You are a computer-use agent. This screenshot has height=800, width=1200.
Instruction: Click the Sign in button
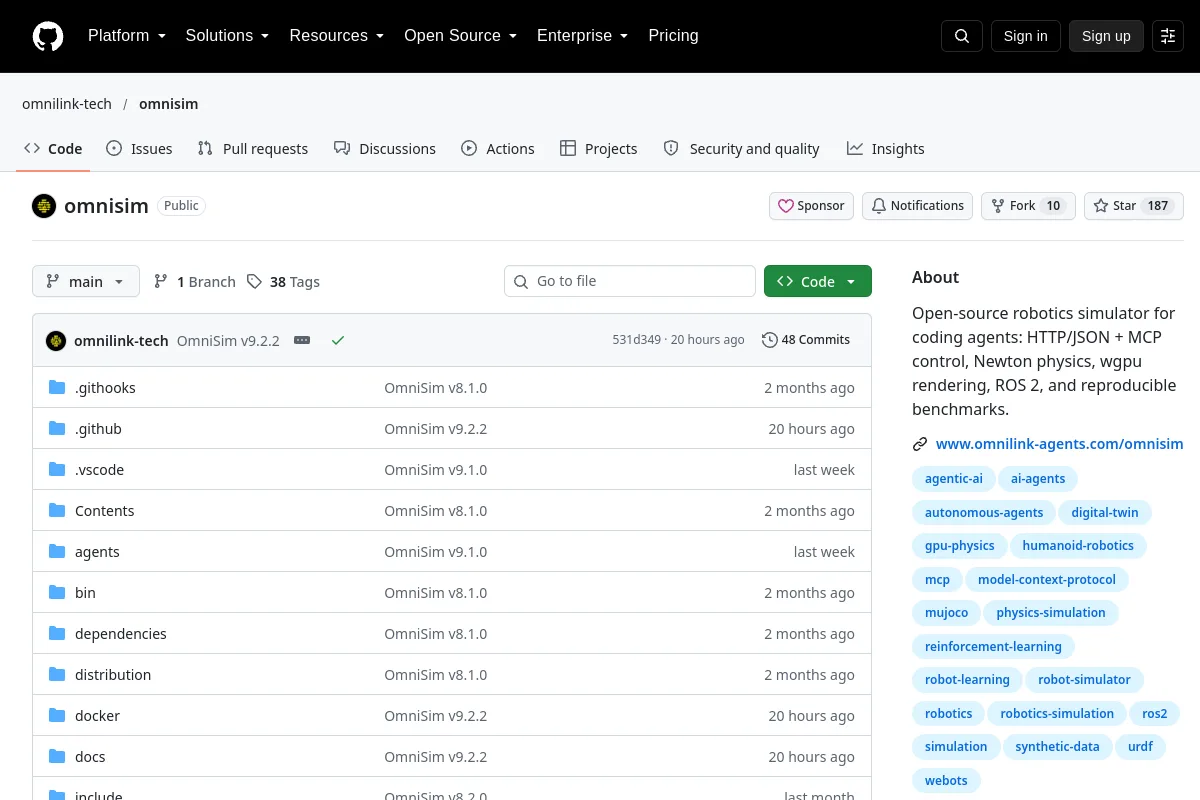1025,36
